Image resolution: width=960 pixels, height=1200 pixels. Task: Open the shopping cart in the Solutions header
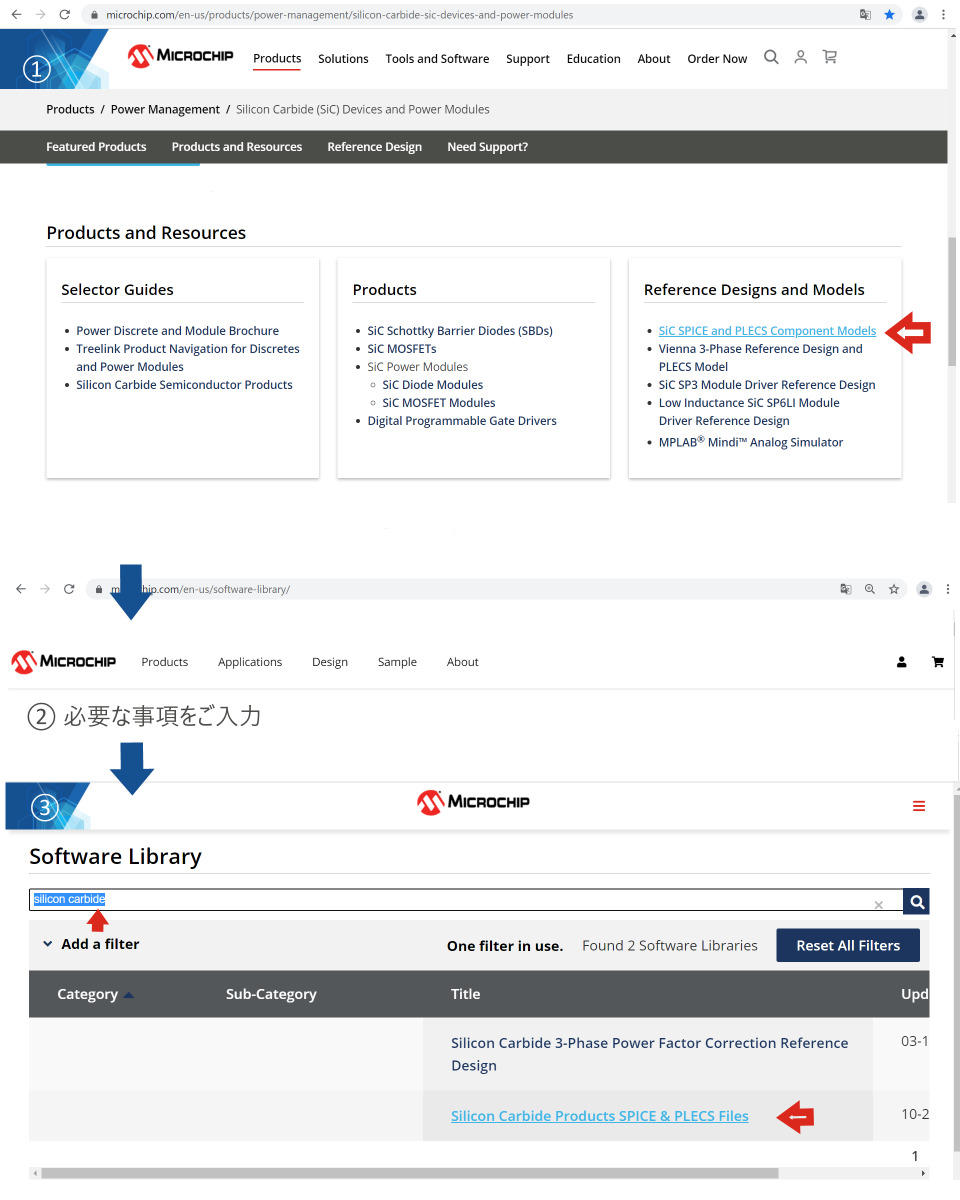tap(830, 57)
